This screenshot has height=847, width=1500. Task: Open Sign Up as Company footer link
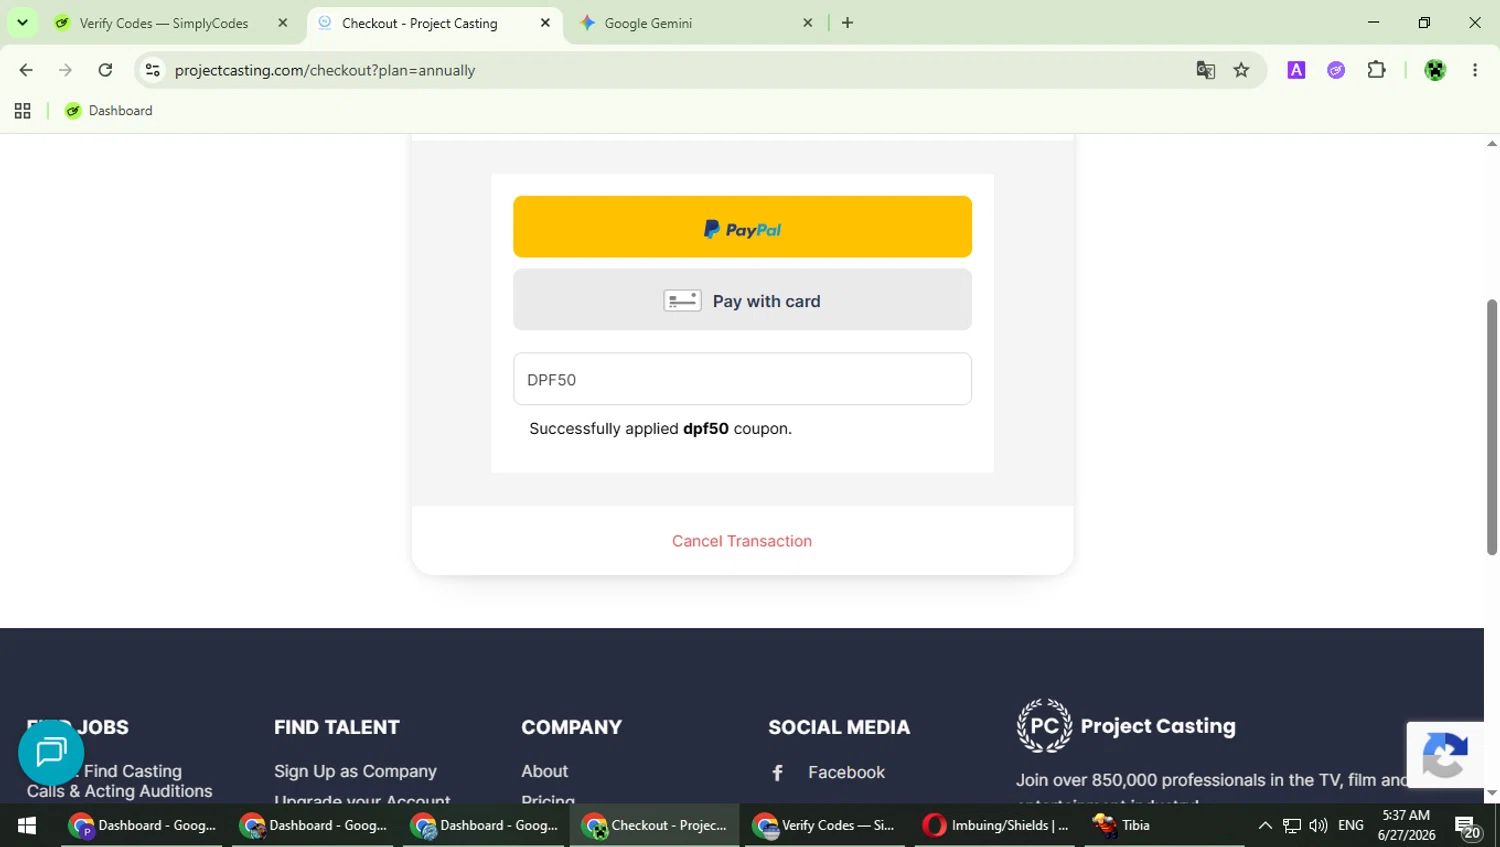(355, 771)
